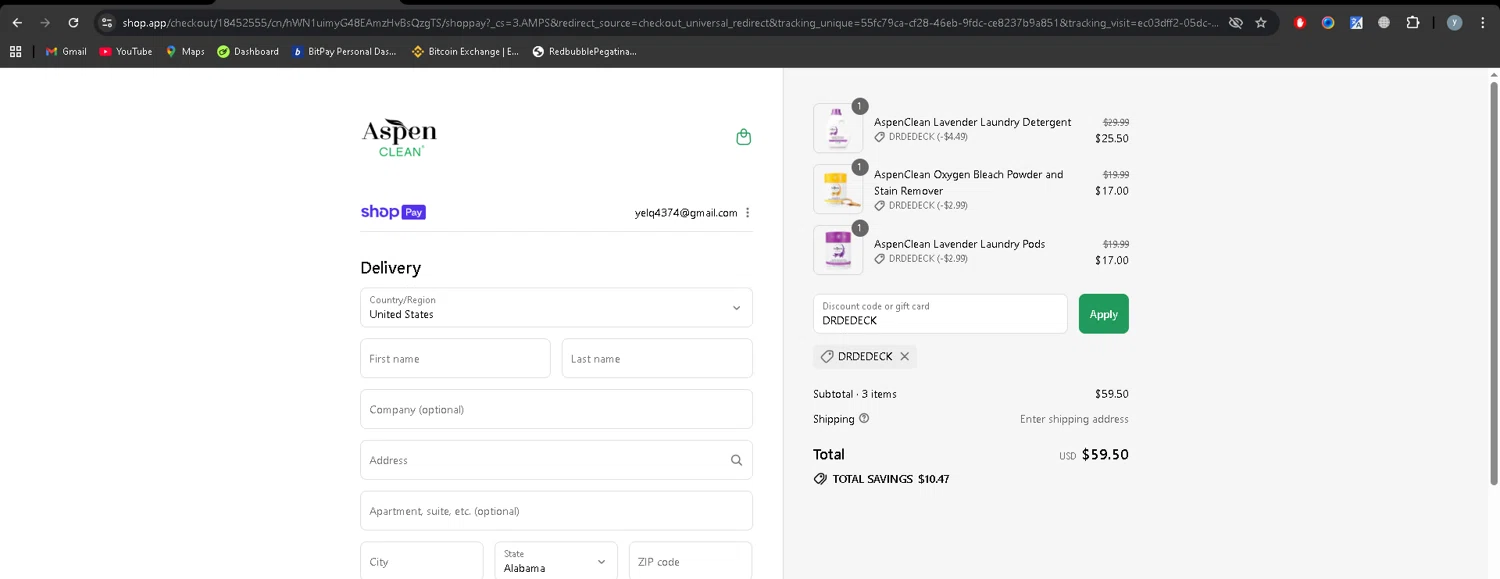Open the Maps bookmark

[x=185, y=51]
